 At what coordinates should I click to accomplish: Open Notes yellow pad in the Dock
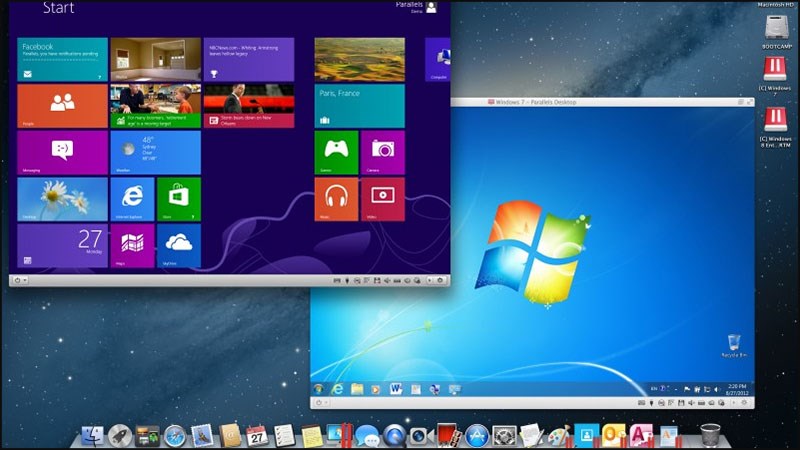311,436
